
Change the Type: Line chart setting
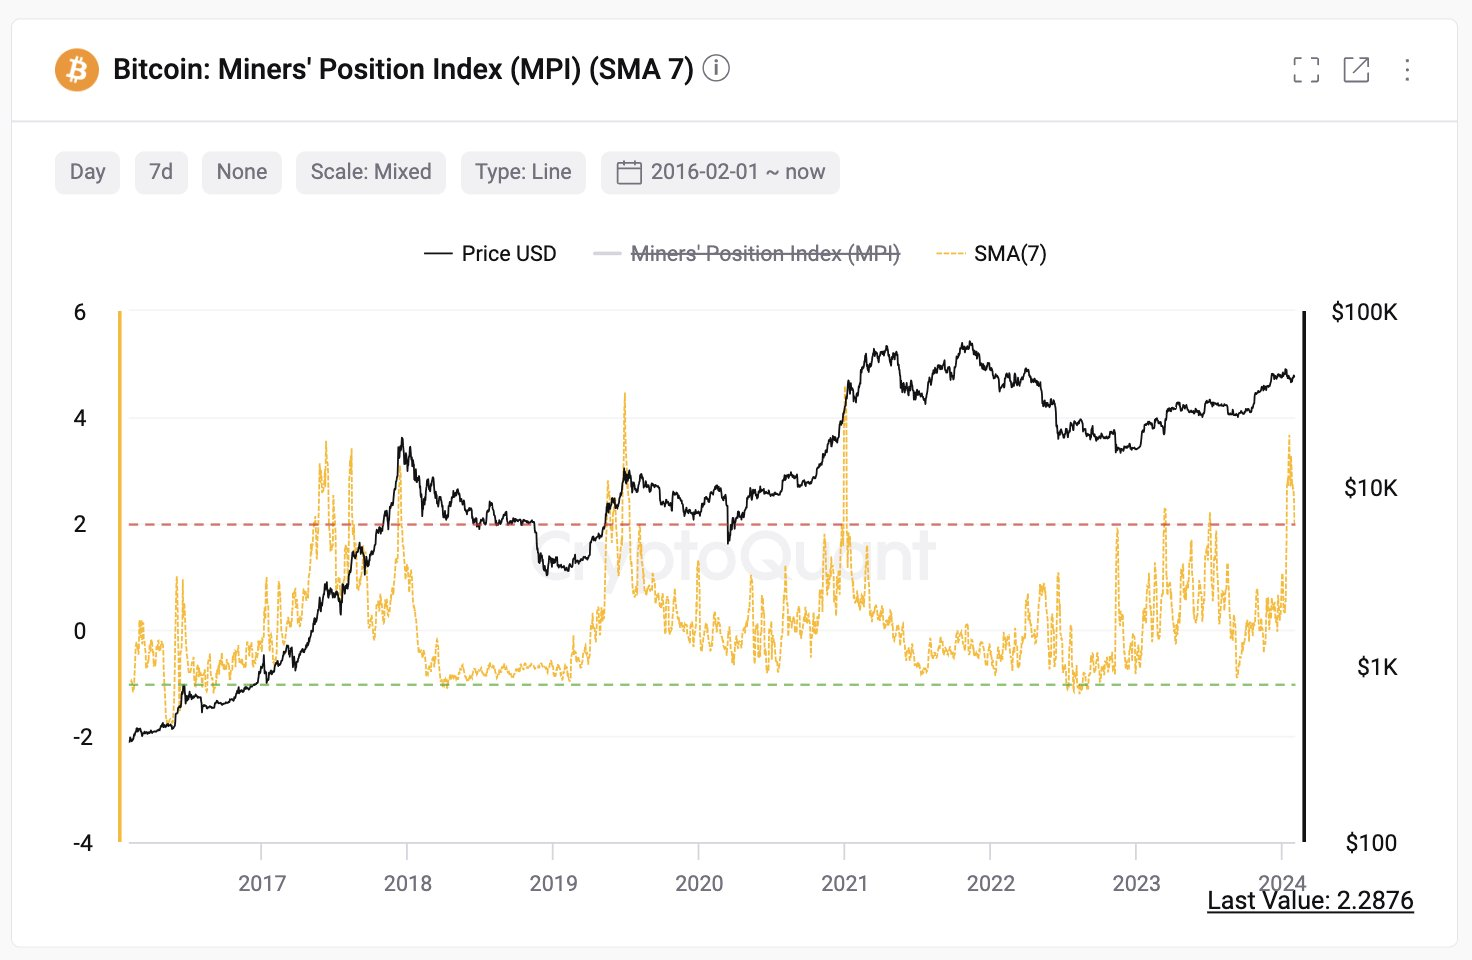[x=523, y=172]
